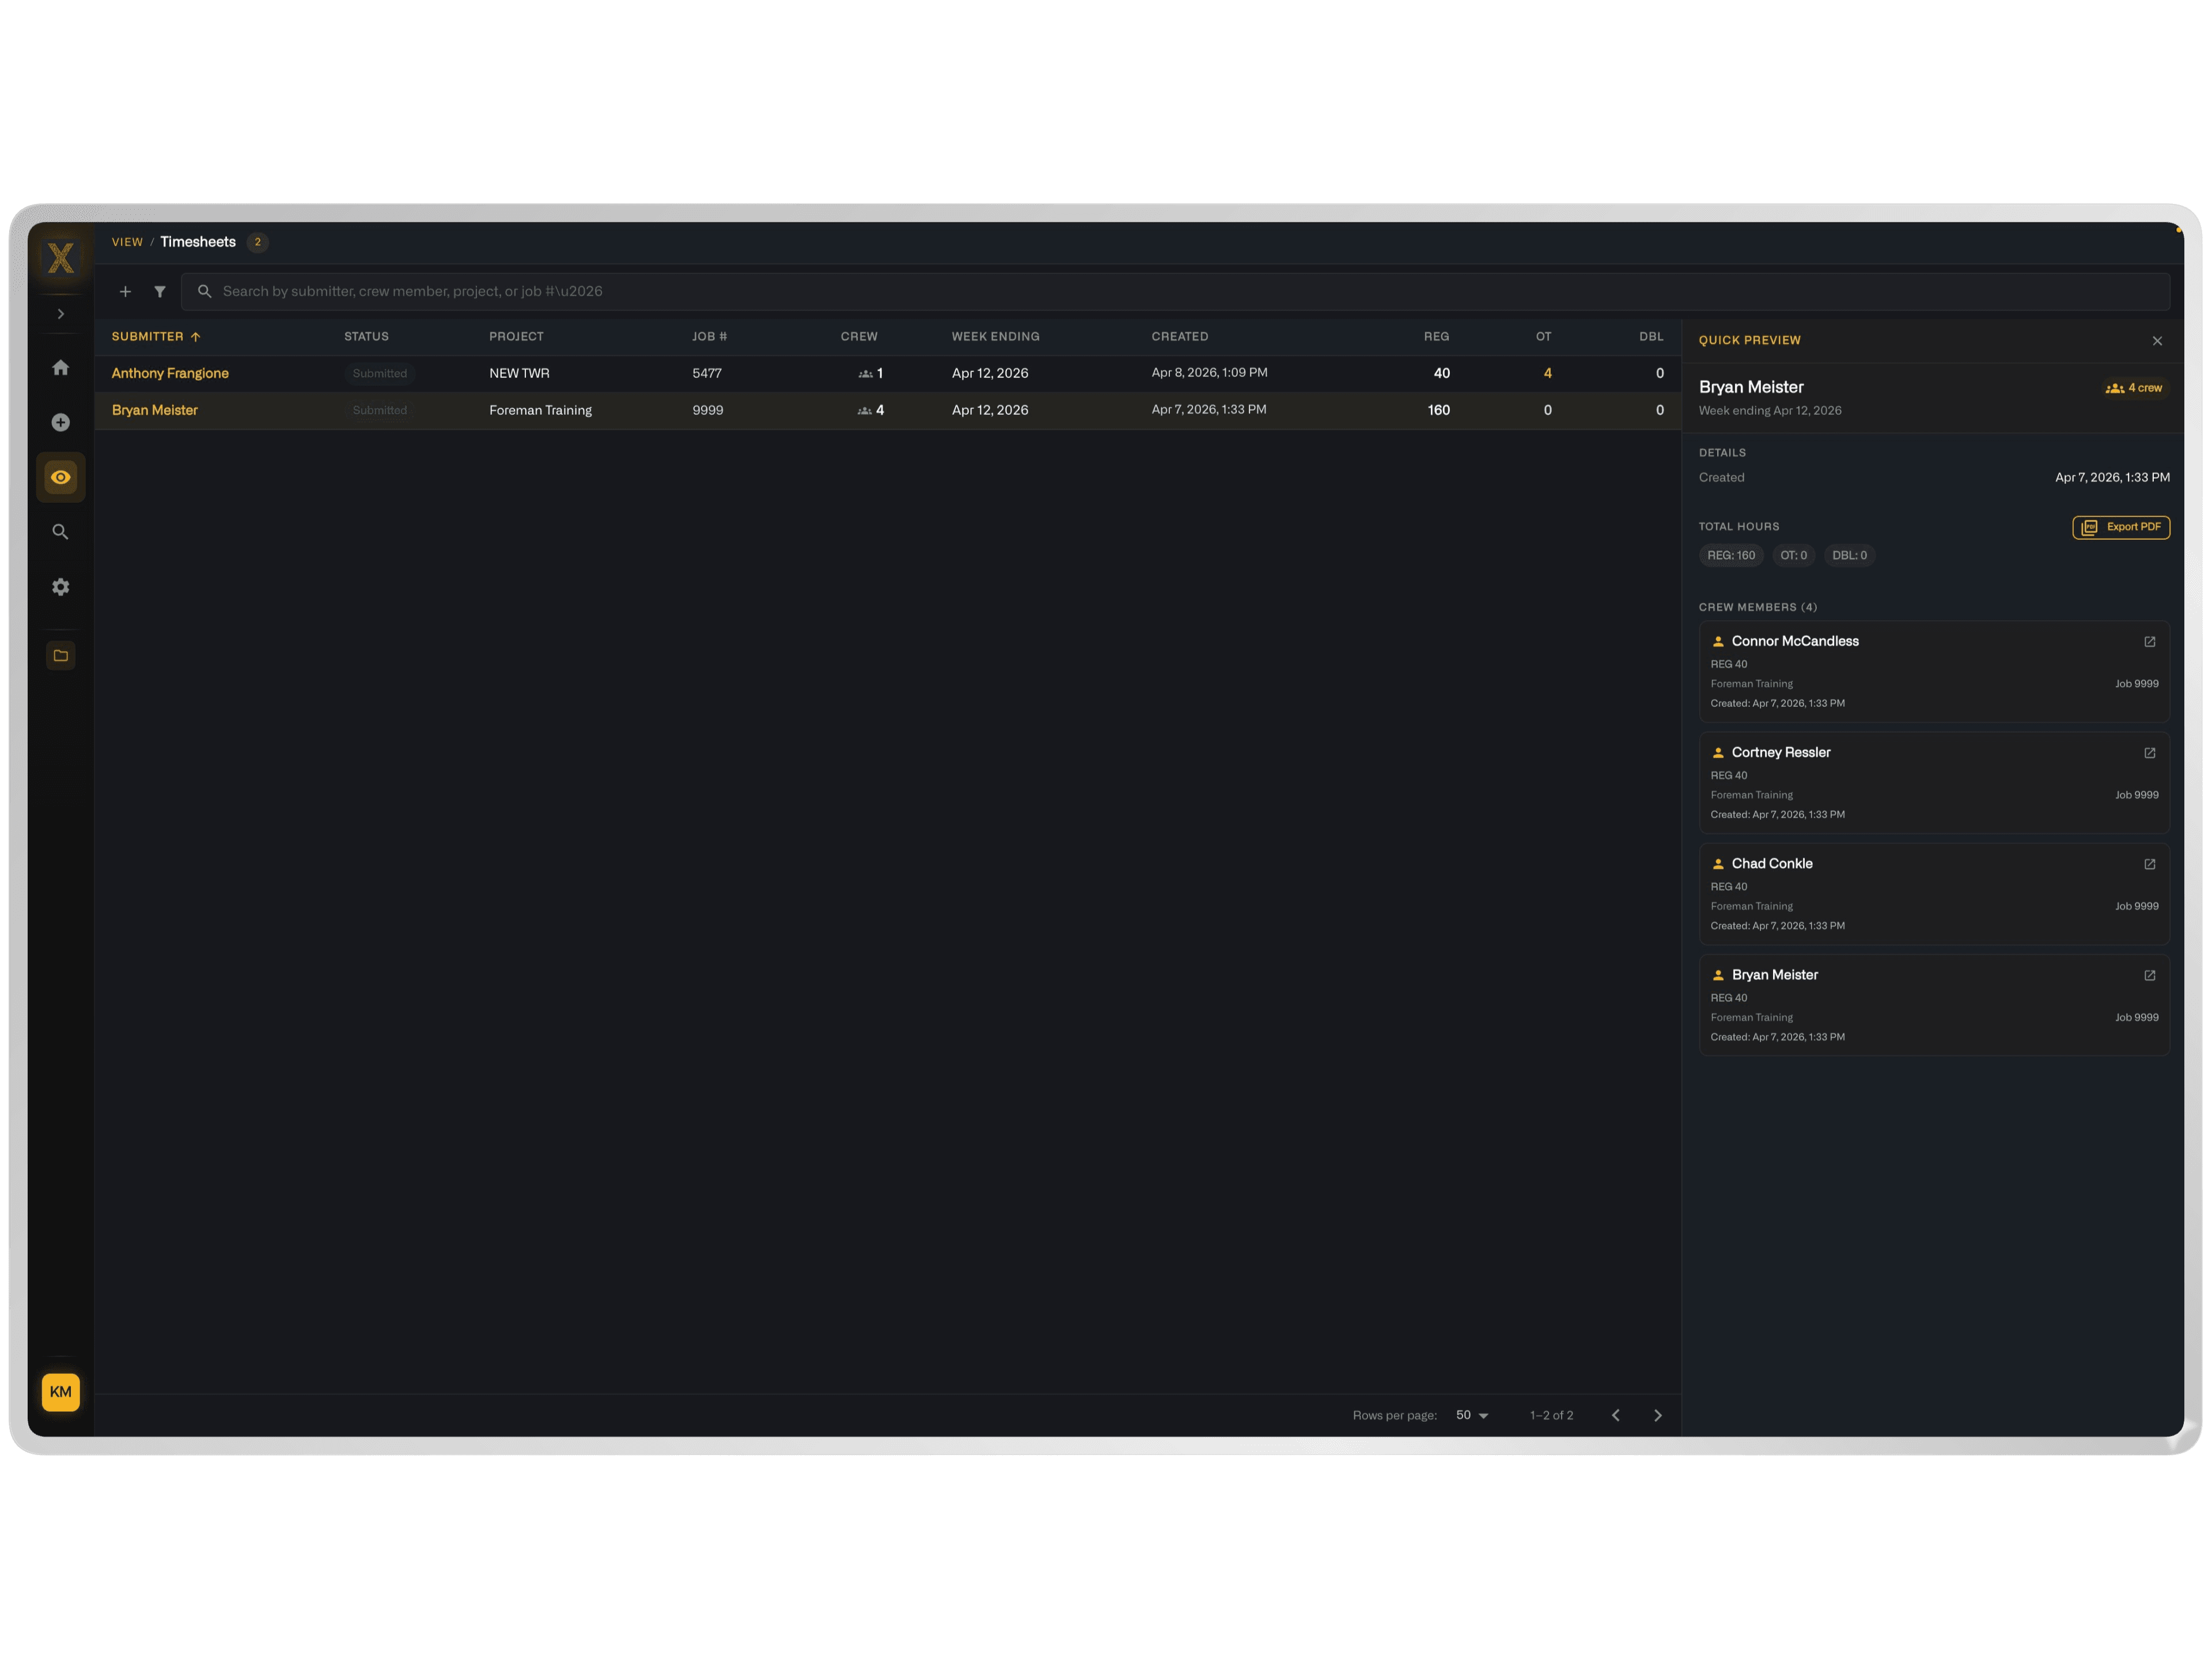2212x1659 pixels.
Task: Click the VIEW breadcrumb link
Action: [x=127, y=242]
